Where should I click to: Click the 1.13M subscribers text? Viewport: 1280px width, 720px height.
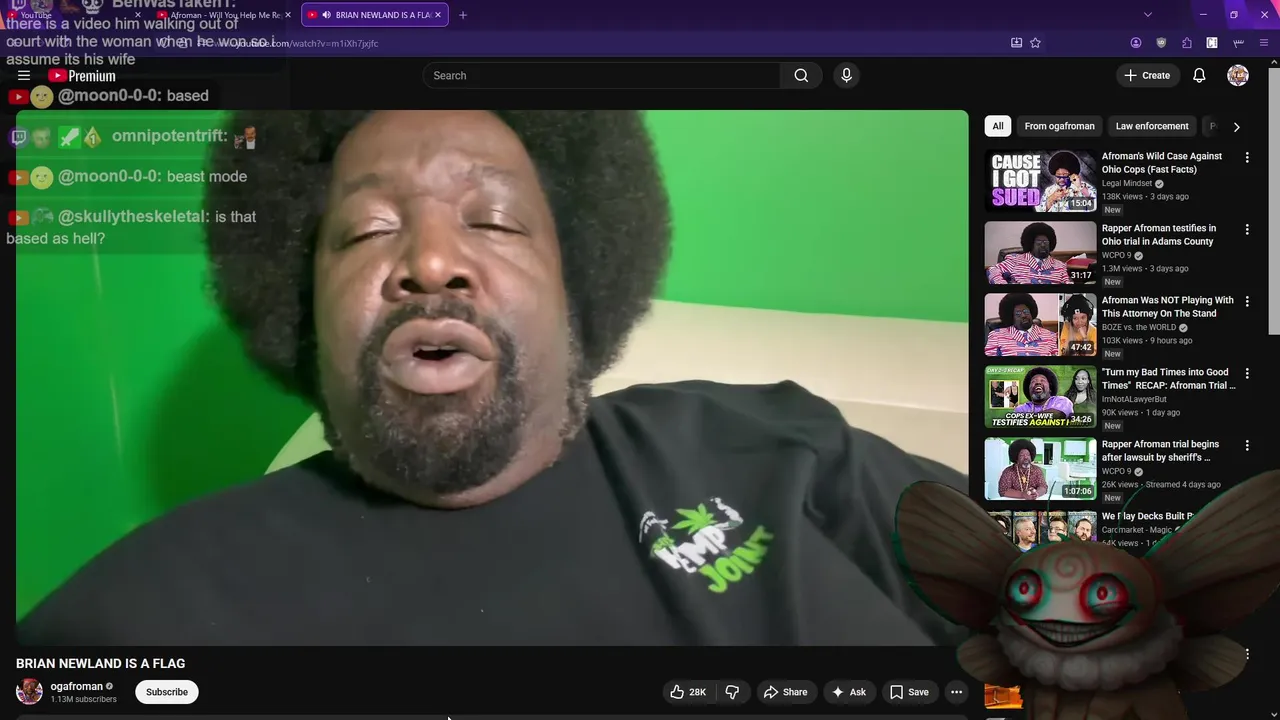[x=84, y=700]
